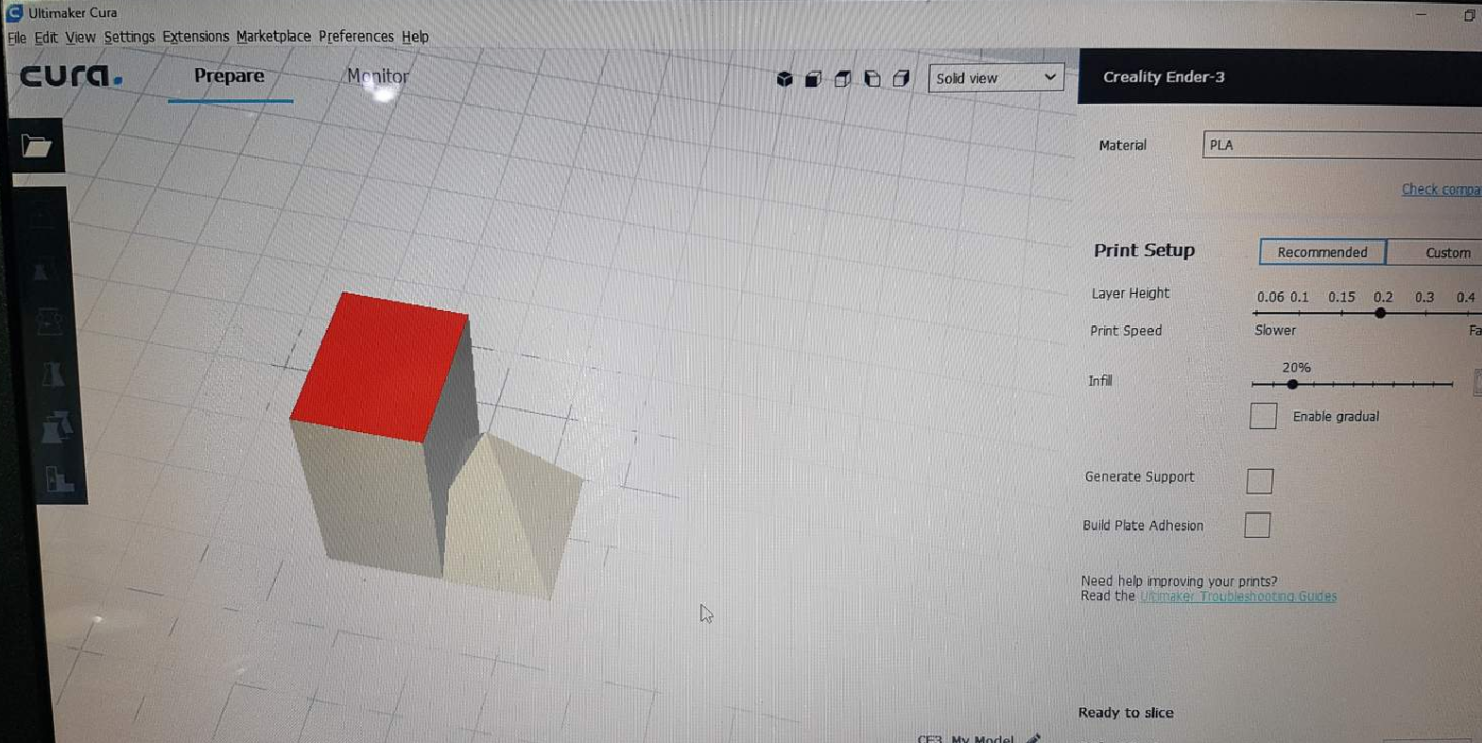Open the Edit menu
The height and width of the screenshot is (743, 1482).
point(46,38)
